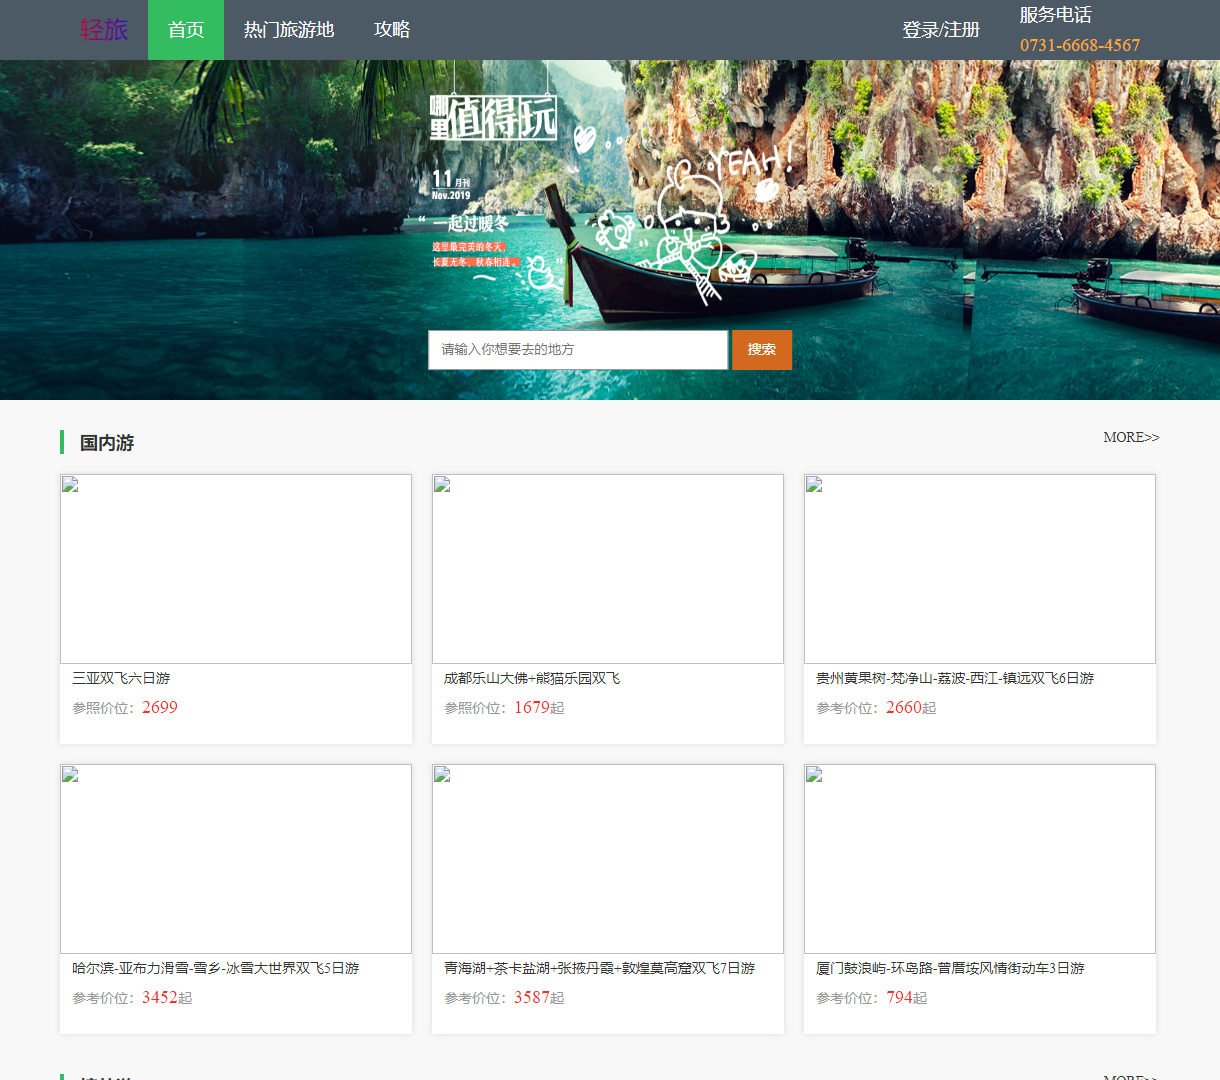Click the 登录/注册 link
Viewport: 1220px width, 1080px height.
pos(939,29)
